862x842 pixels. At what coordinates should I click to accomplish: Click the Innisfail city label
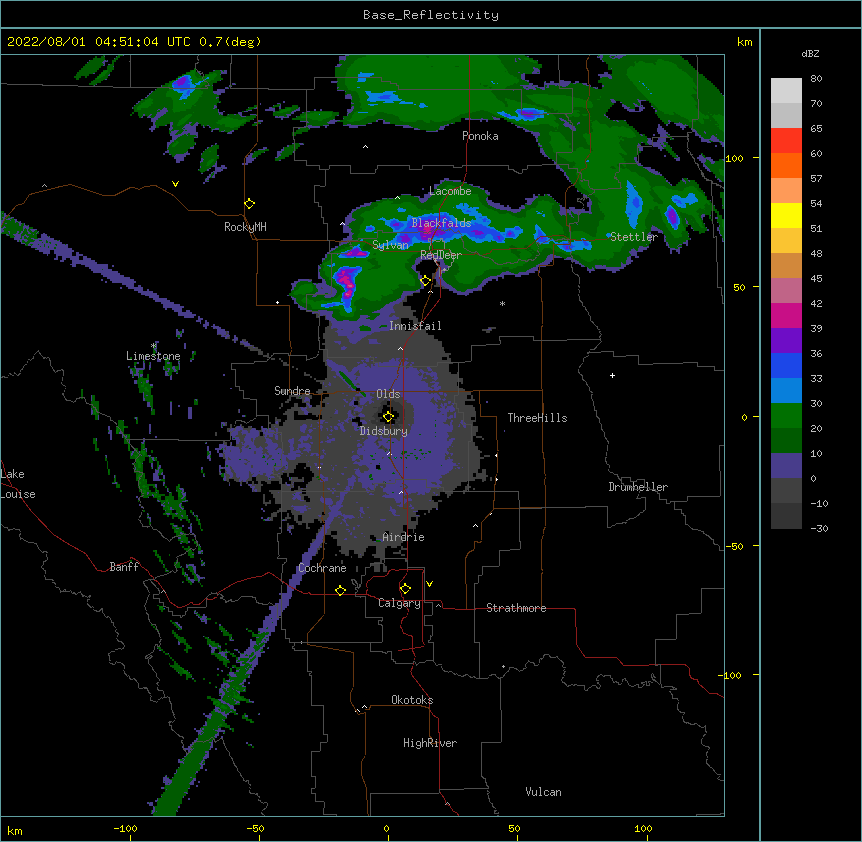pyautogui.click(x=415, y=326)
